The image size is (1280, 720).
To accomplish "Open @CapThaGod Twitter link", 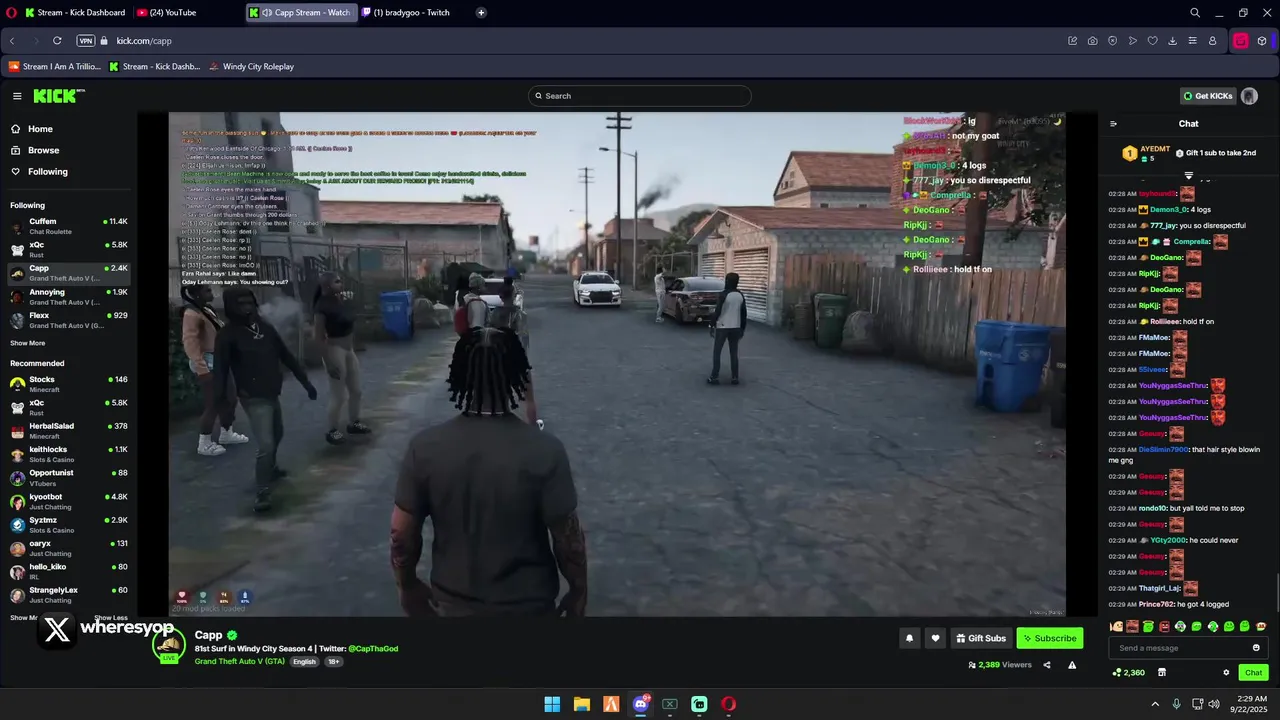I will coord(373,649).
